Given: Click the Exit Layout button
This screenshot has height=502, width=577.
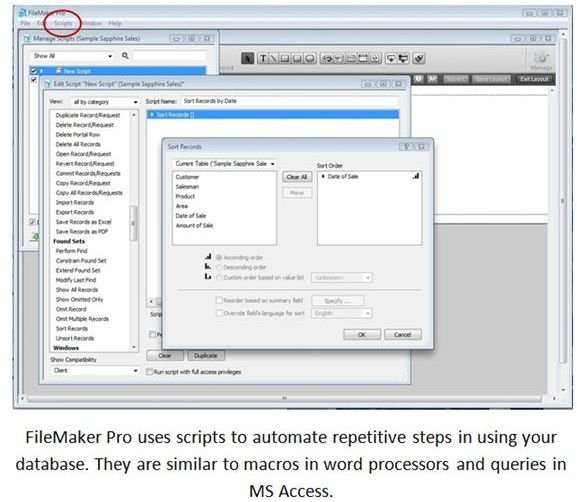Looking at the screenshot, I should (x=534, y=79).
